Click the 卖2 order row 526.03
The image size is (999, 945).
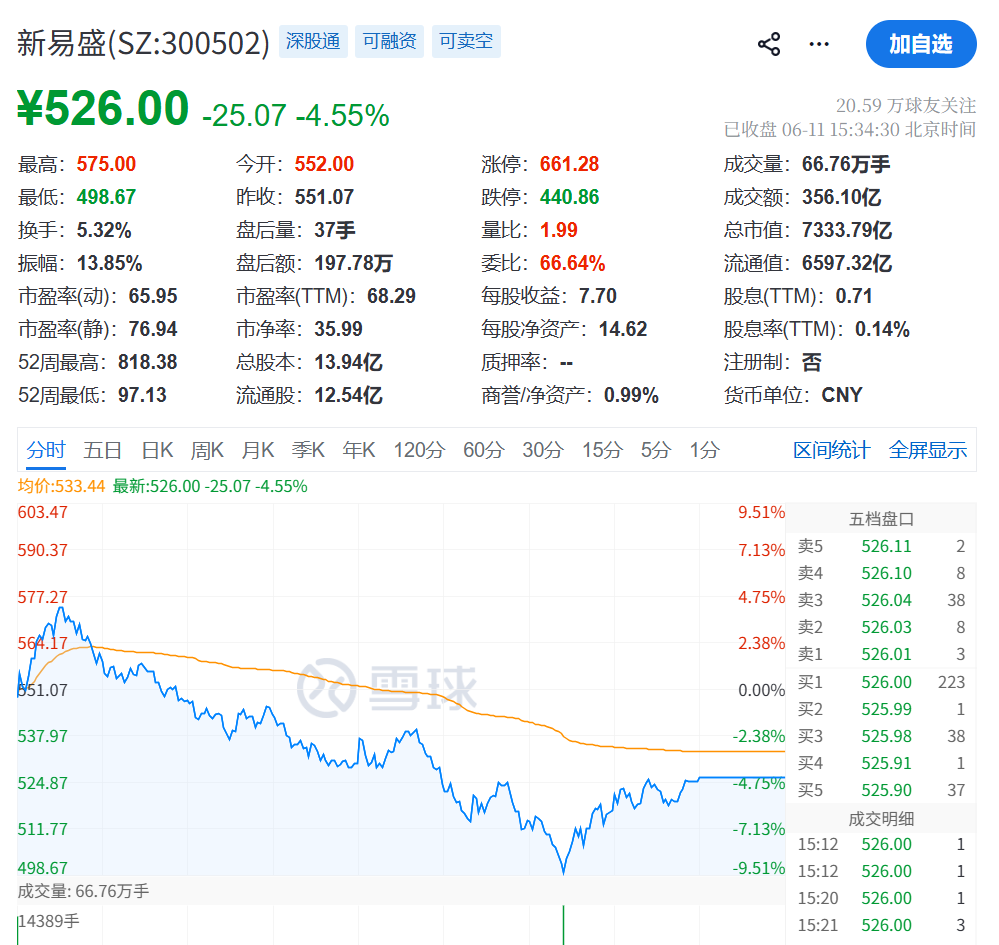pos(881,628)
